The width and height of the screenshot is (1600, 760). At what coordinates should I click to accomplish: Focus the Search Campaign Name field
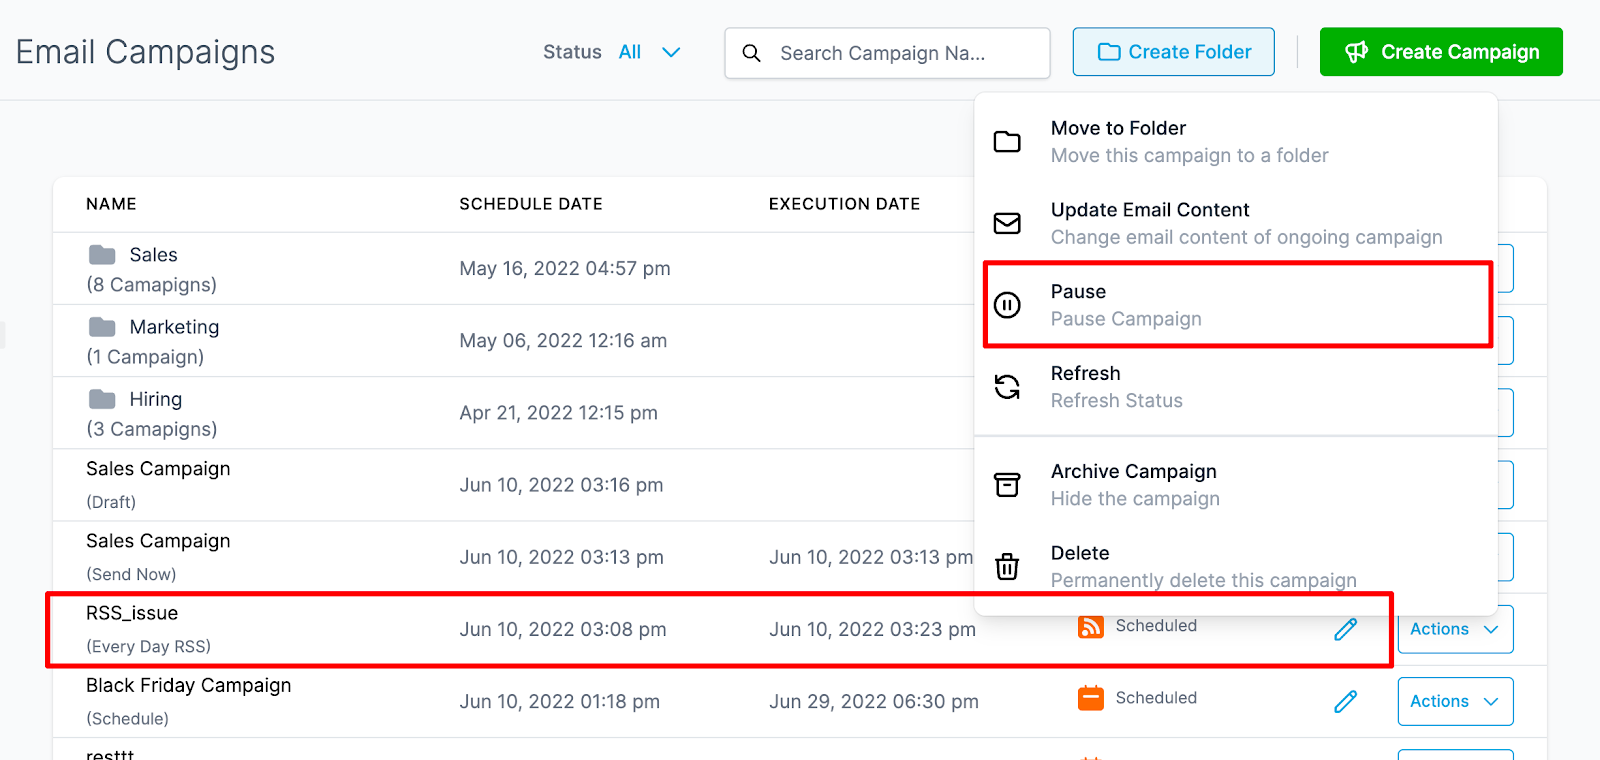[887, 53]
